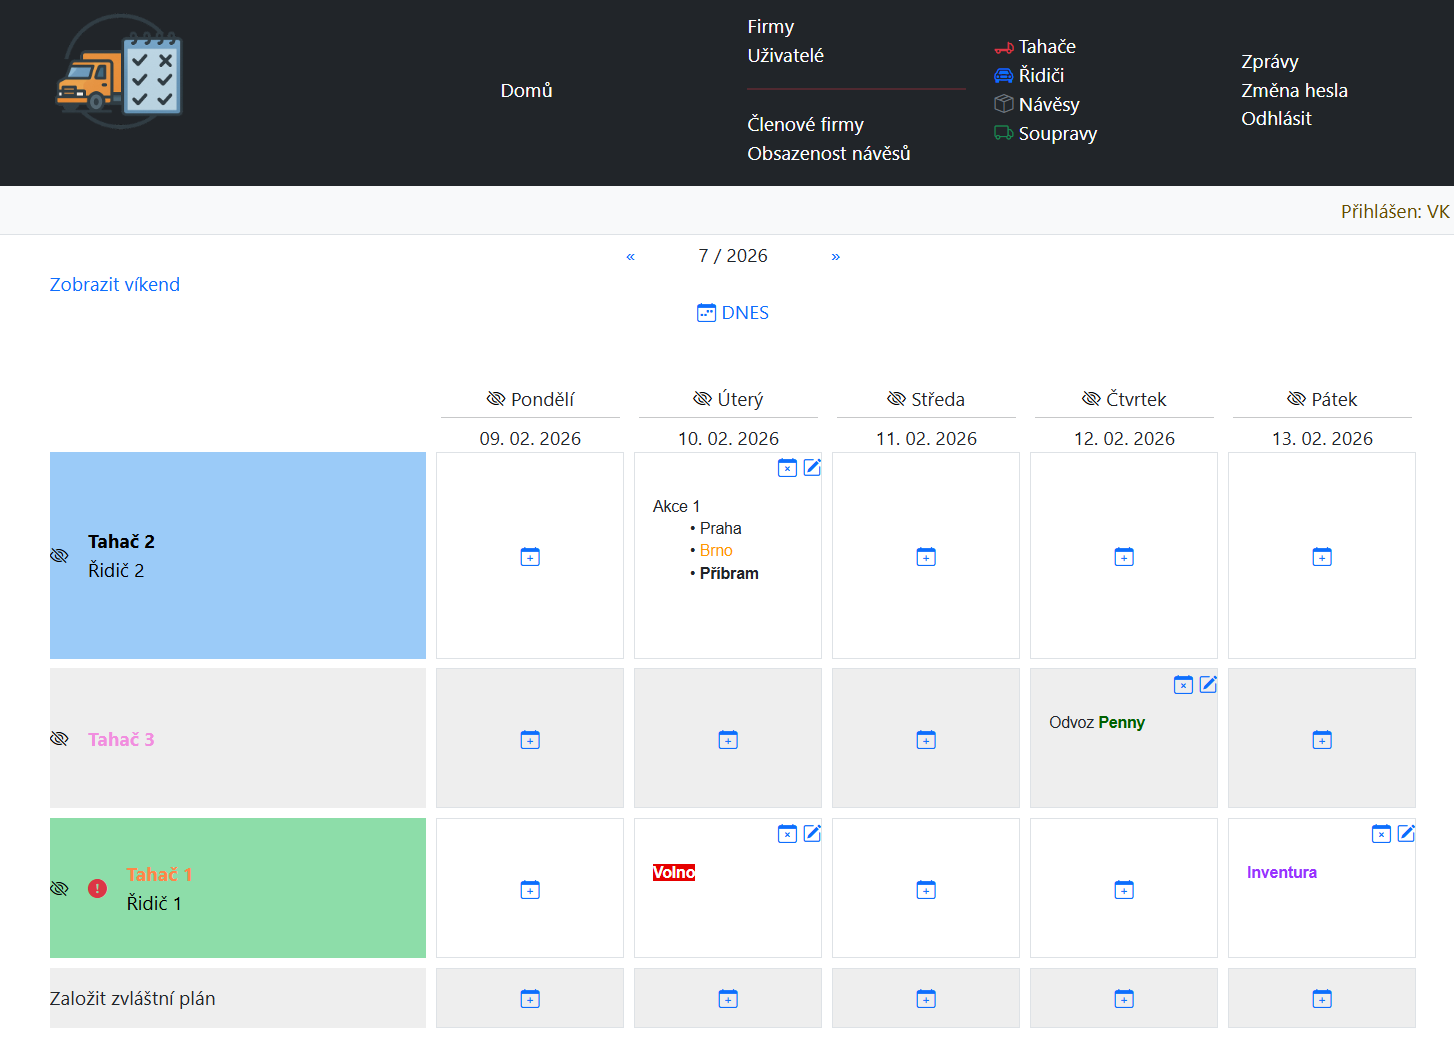Edit the Akce 1 plan entry
1454x1053 pixels.
(x=812, y=468)
